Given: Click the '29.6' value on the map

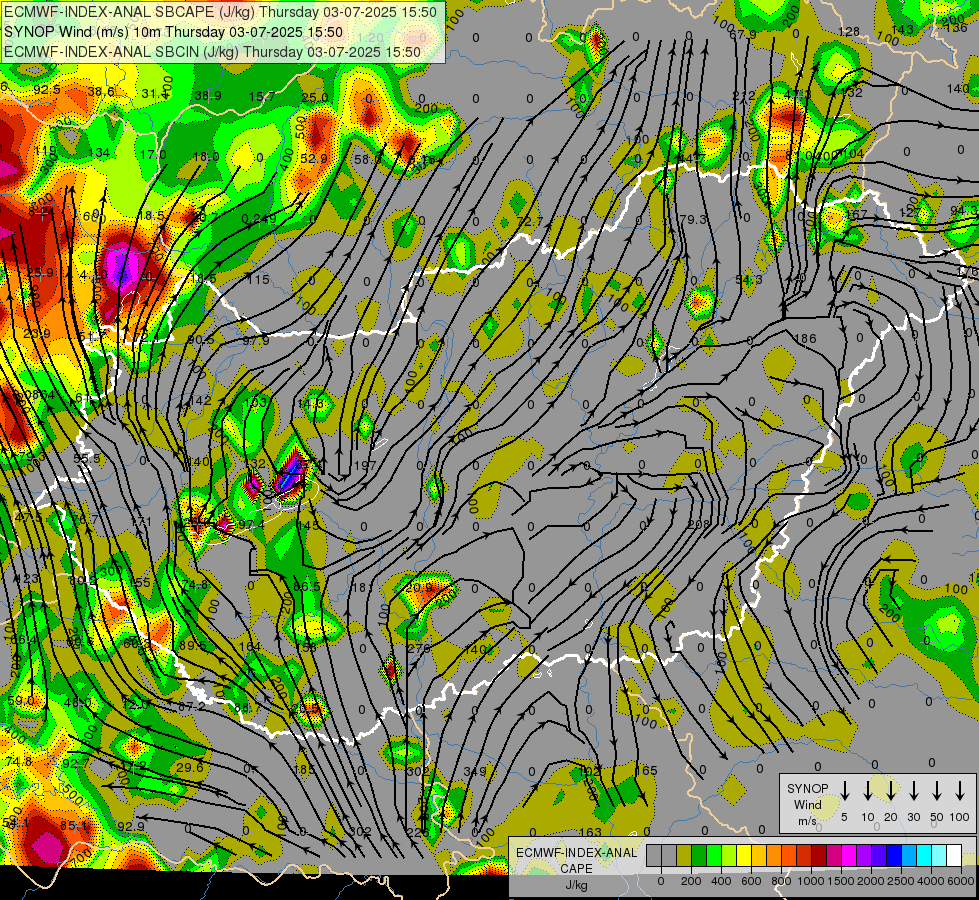Looking at the screenshot, I should 190,767.
